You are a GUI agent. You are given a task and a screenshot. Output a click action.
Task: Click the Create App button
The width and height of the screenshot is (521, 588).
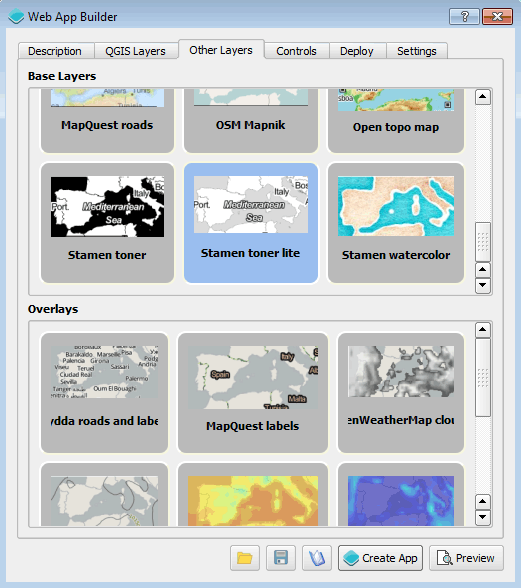point(380,558)
